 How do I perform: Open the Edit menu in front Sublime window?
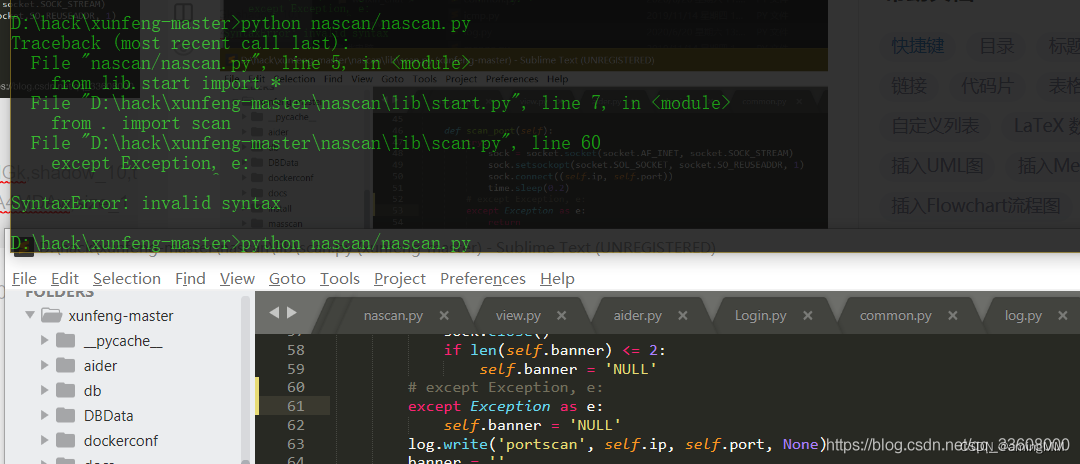tap(65, 279)
